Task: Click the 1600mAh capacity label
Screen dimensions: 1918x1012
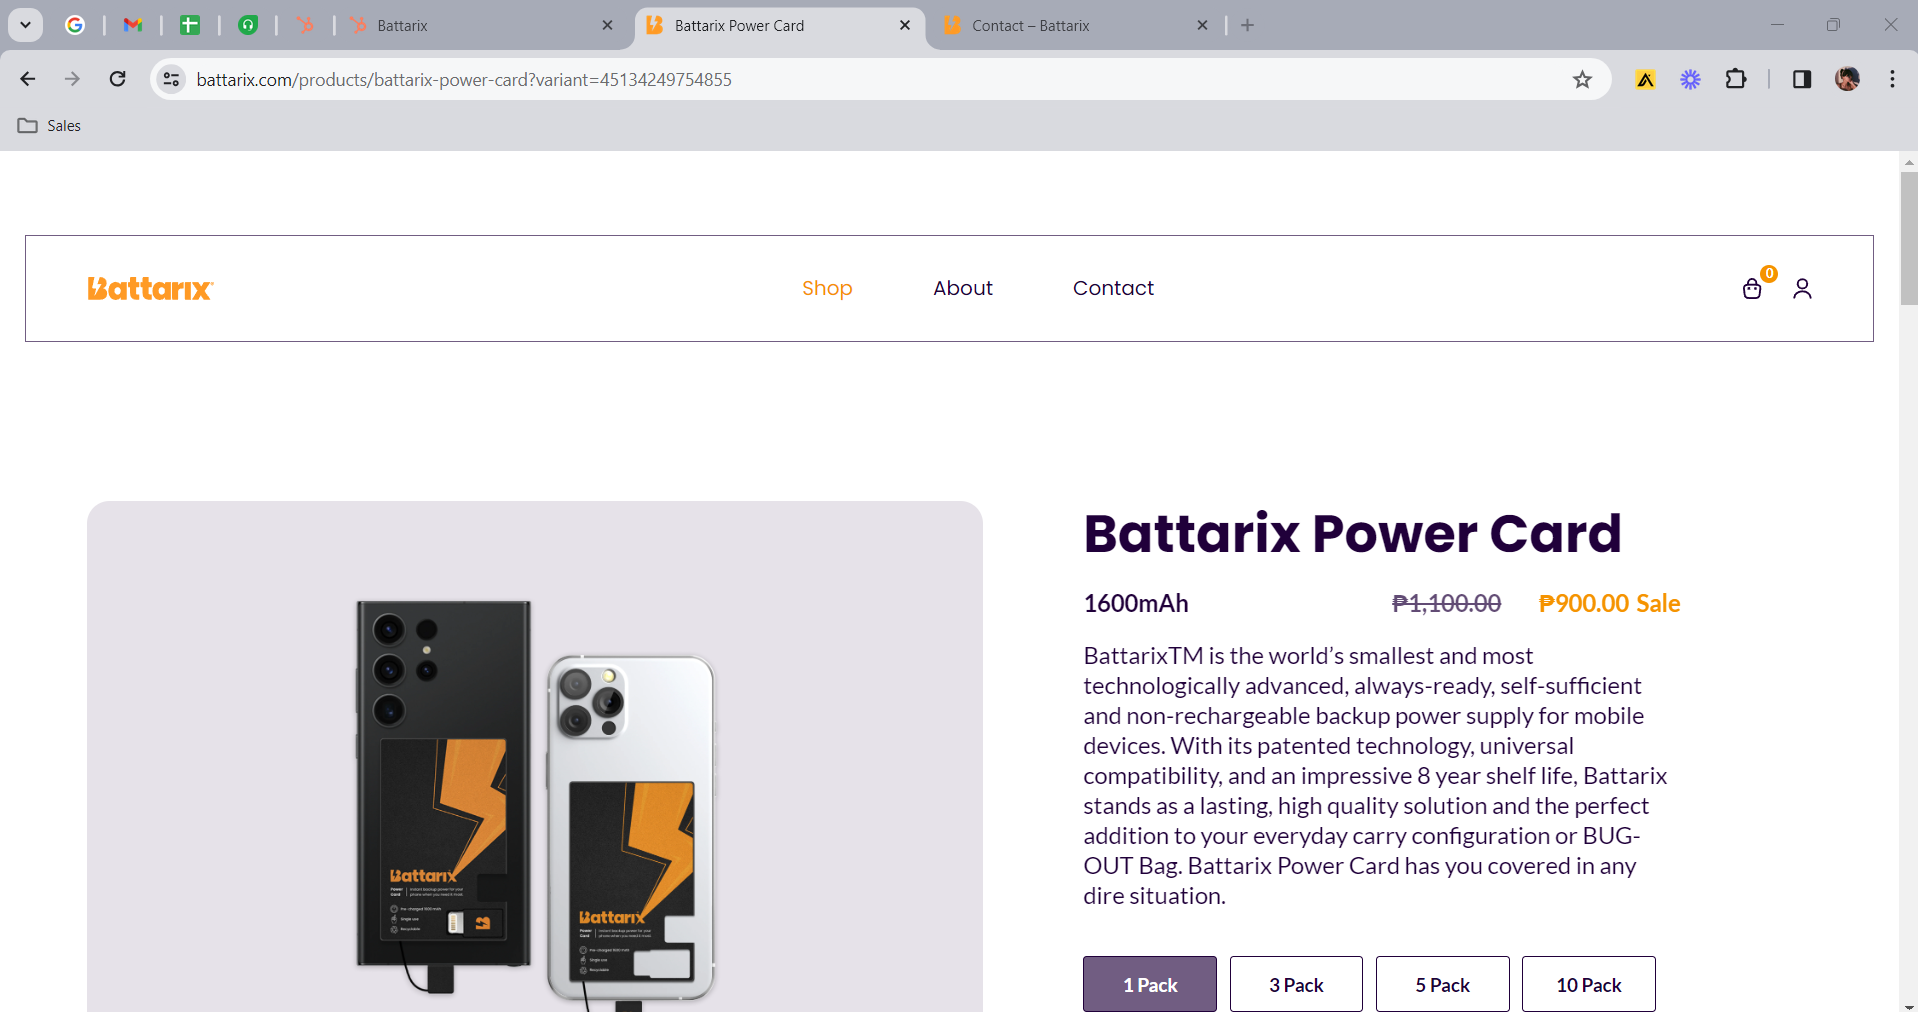Action: (x=1136, y=603)
